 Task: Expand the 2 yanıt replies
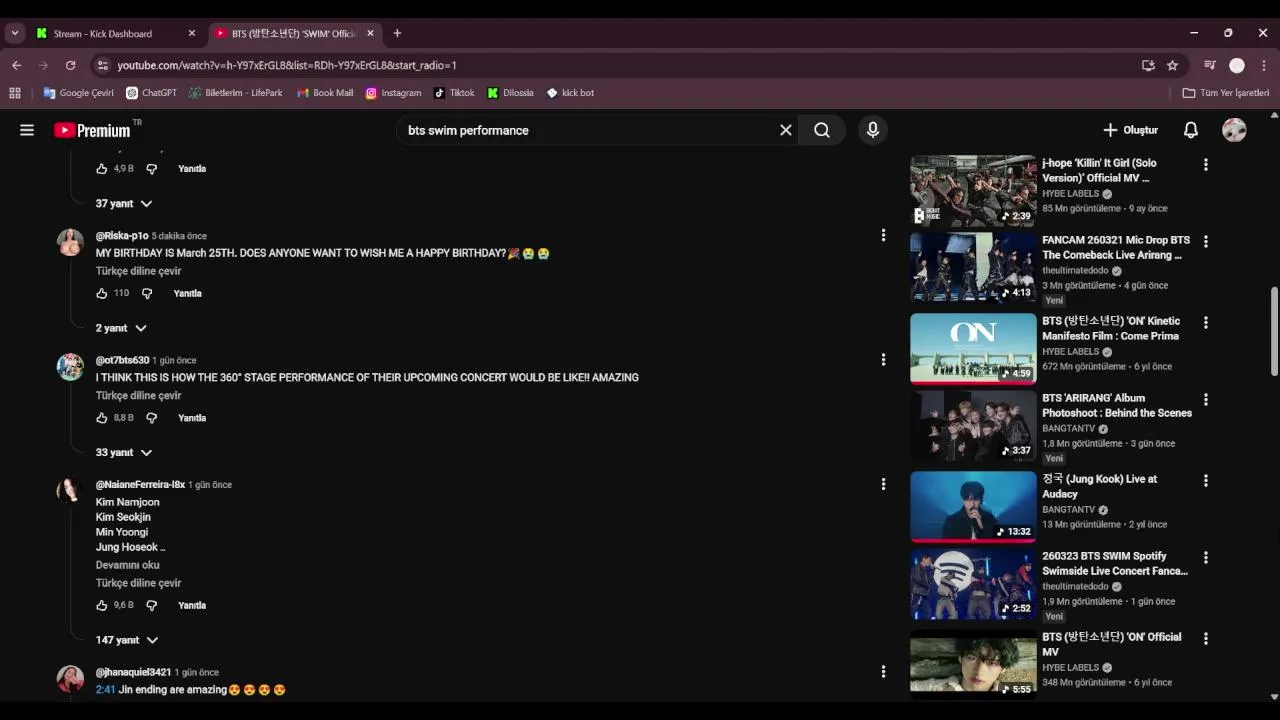(x=121, y=328)
